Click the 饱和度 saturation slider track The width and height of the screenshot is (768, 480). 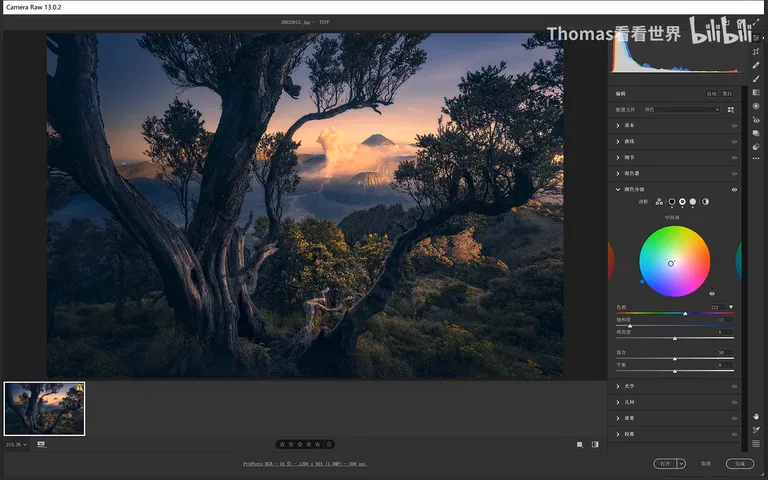coord(675,325)
